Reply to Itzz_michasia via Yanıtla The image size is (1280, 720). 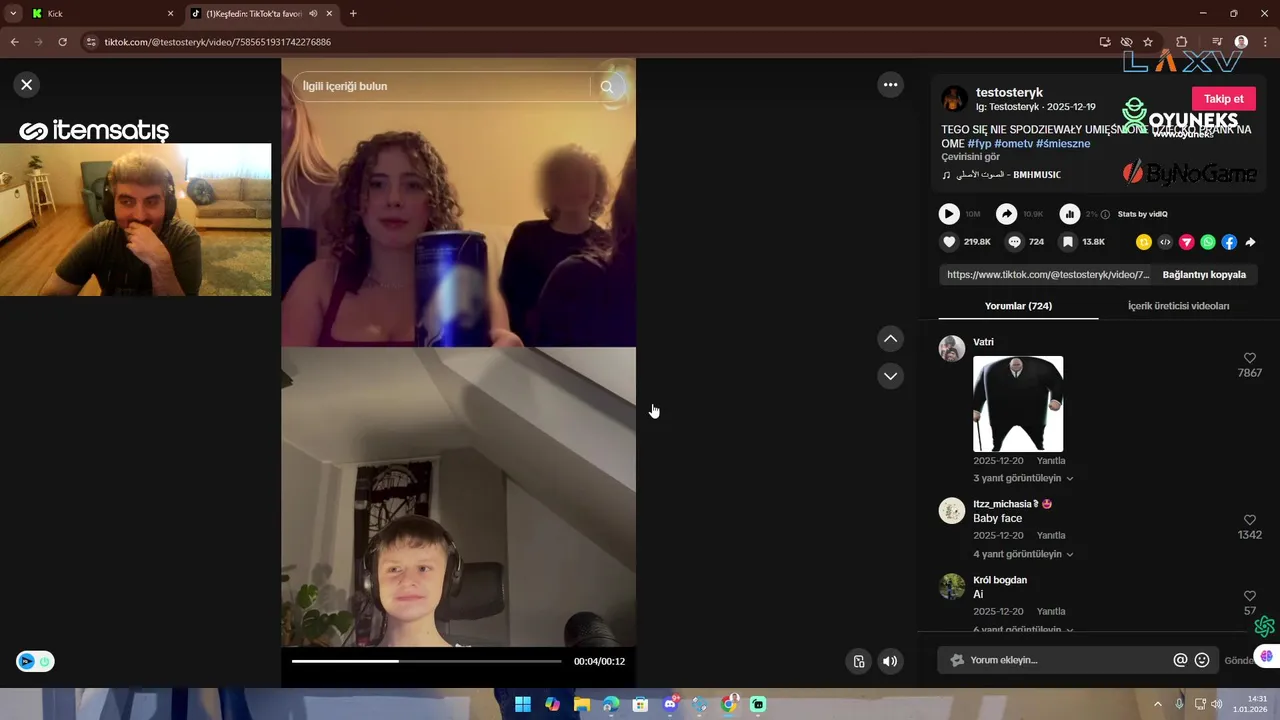[x=1051, y=535]
